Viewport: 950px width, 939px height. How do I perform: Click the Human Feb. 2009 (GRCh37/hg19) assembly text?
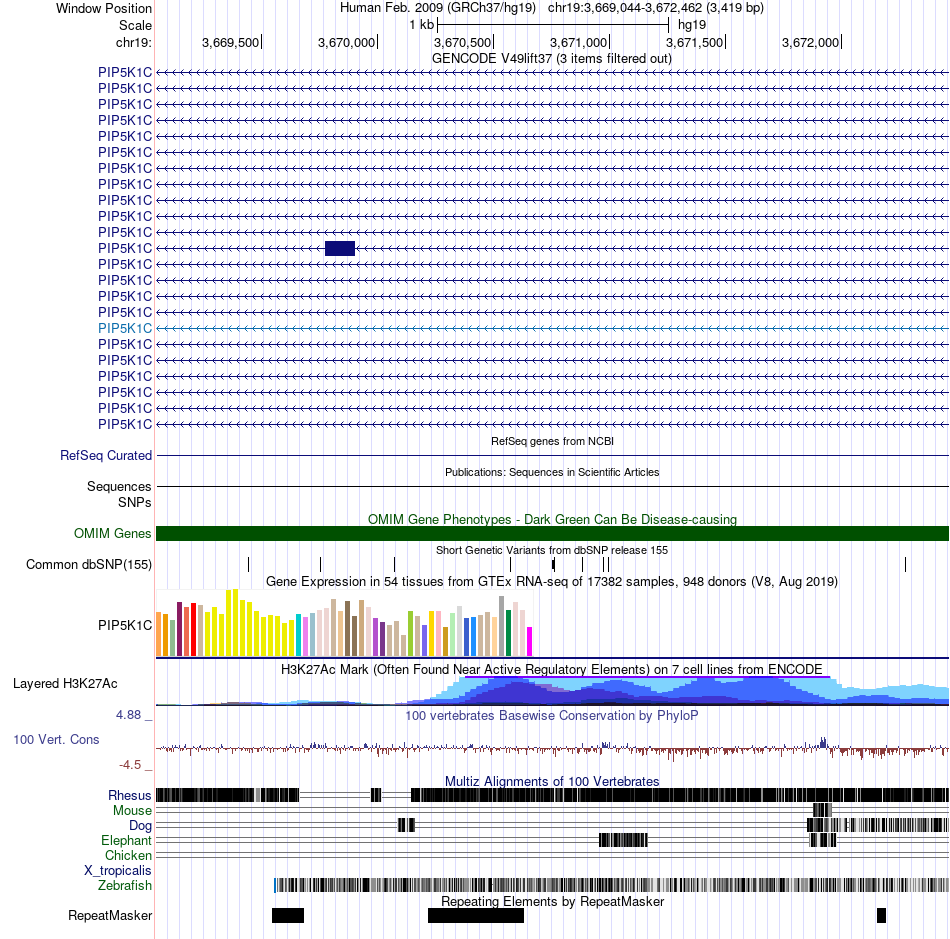(437, 8)
